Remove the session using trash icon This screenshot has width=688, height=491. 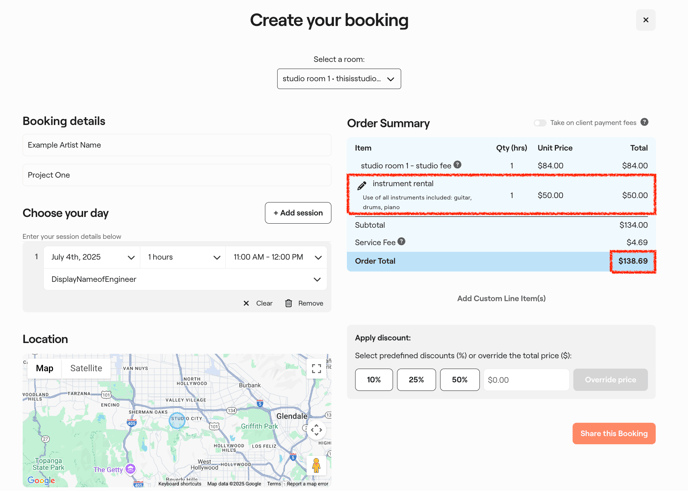[x=289, y=303]
